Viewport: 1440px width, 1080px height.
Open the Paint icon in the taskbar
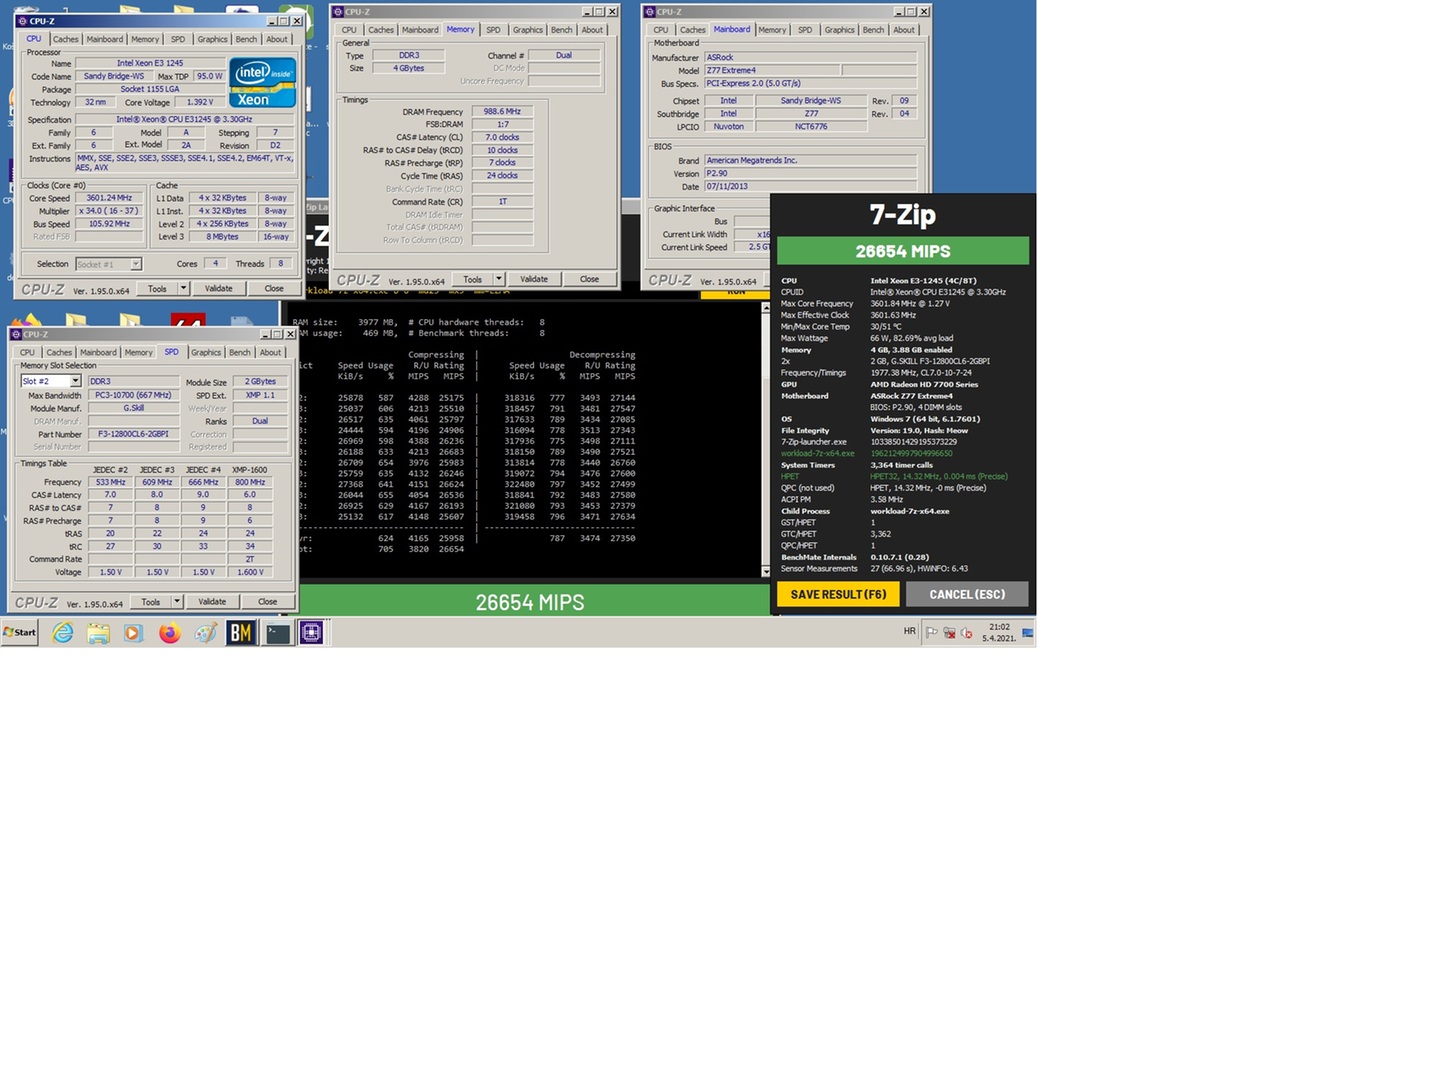pos(205,632)
